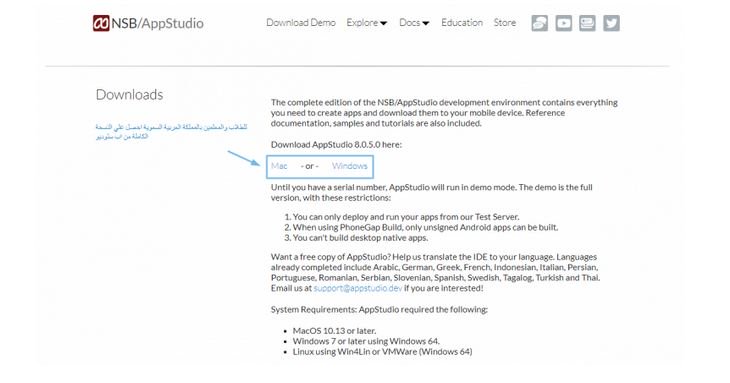Viewport: 730px width, 383px height.
Task: Select "Until you have a serial number" paragraph
Action: pyautogui.click(x=432, y=193)
